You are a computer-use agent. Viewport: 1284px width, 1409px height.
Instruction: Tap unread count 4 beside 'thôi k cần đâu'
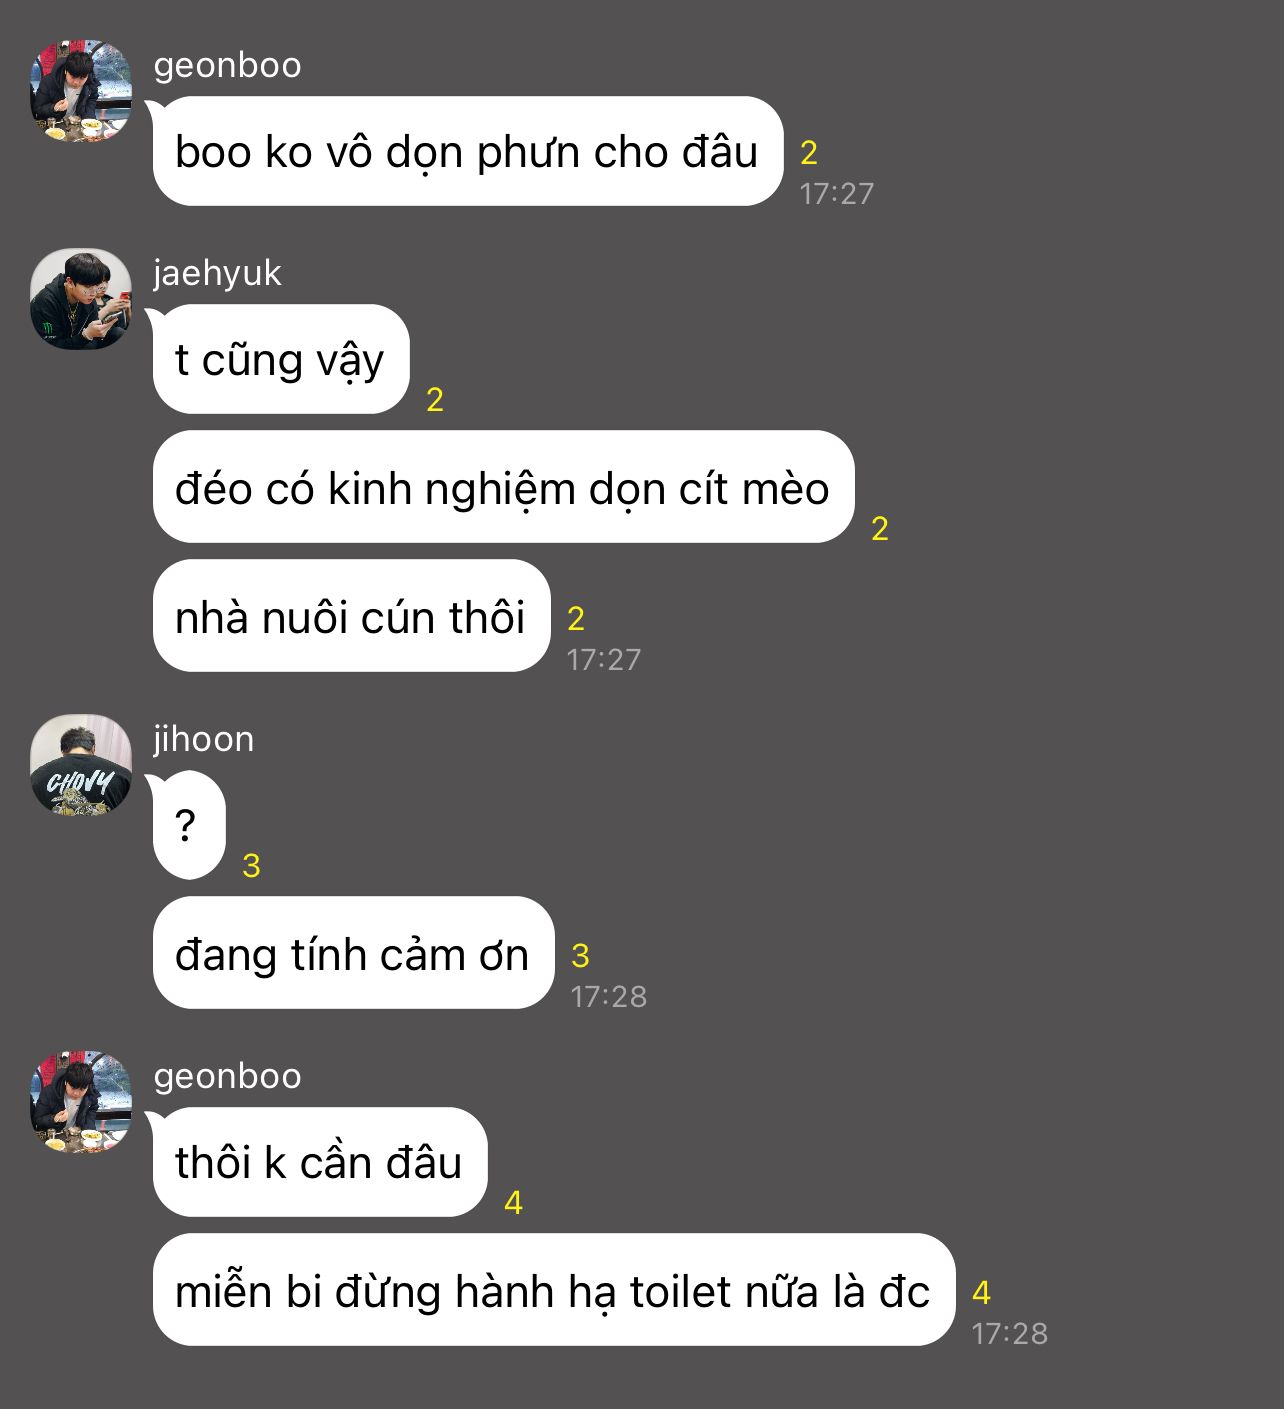[x=513, y=1203]
